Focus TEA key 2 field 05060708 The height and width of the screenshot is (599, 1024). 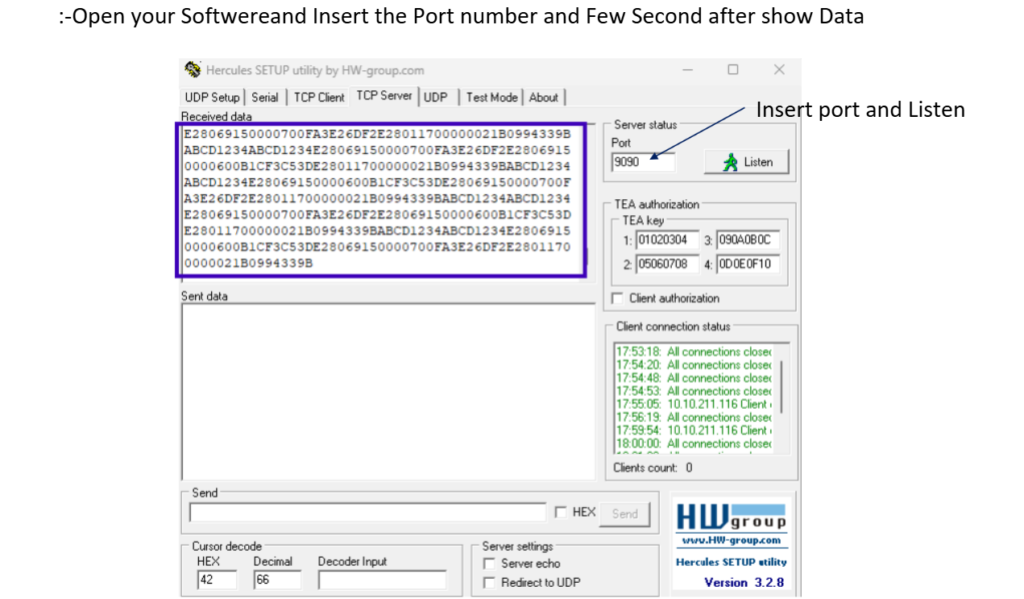[x=667, y=264]
